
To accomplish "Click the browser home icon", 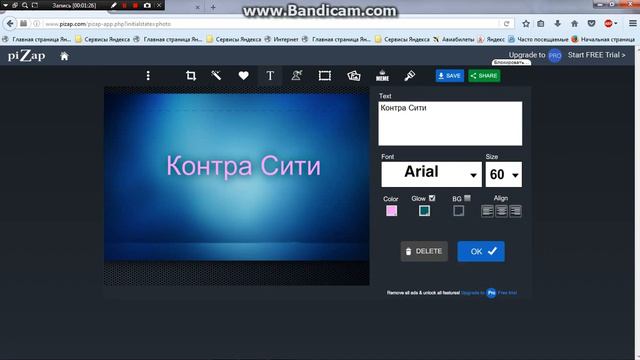I will click(x=575, y=24).
